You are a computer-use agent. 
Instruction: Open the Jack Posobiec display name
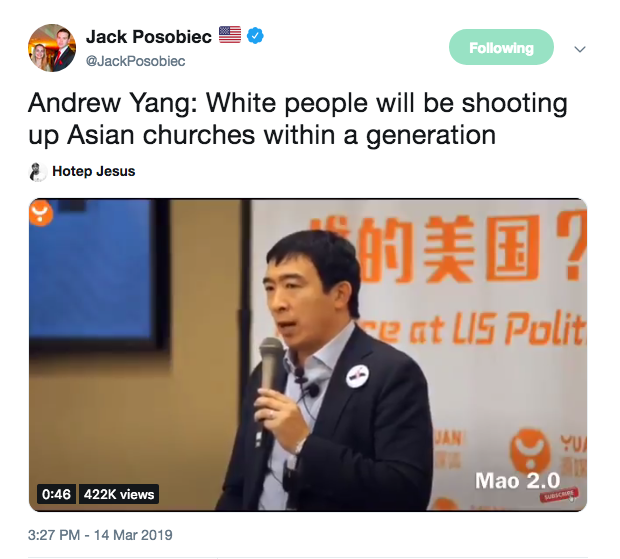149,37
